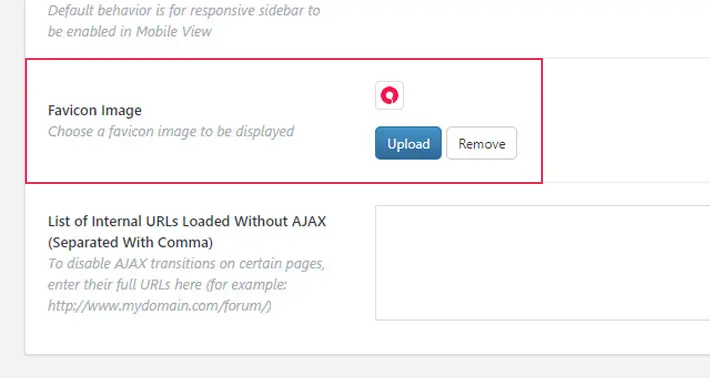Click the word 'Remove' on the white button
The height and width of the screenshot is (378, 710).
481,144
